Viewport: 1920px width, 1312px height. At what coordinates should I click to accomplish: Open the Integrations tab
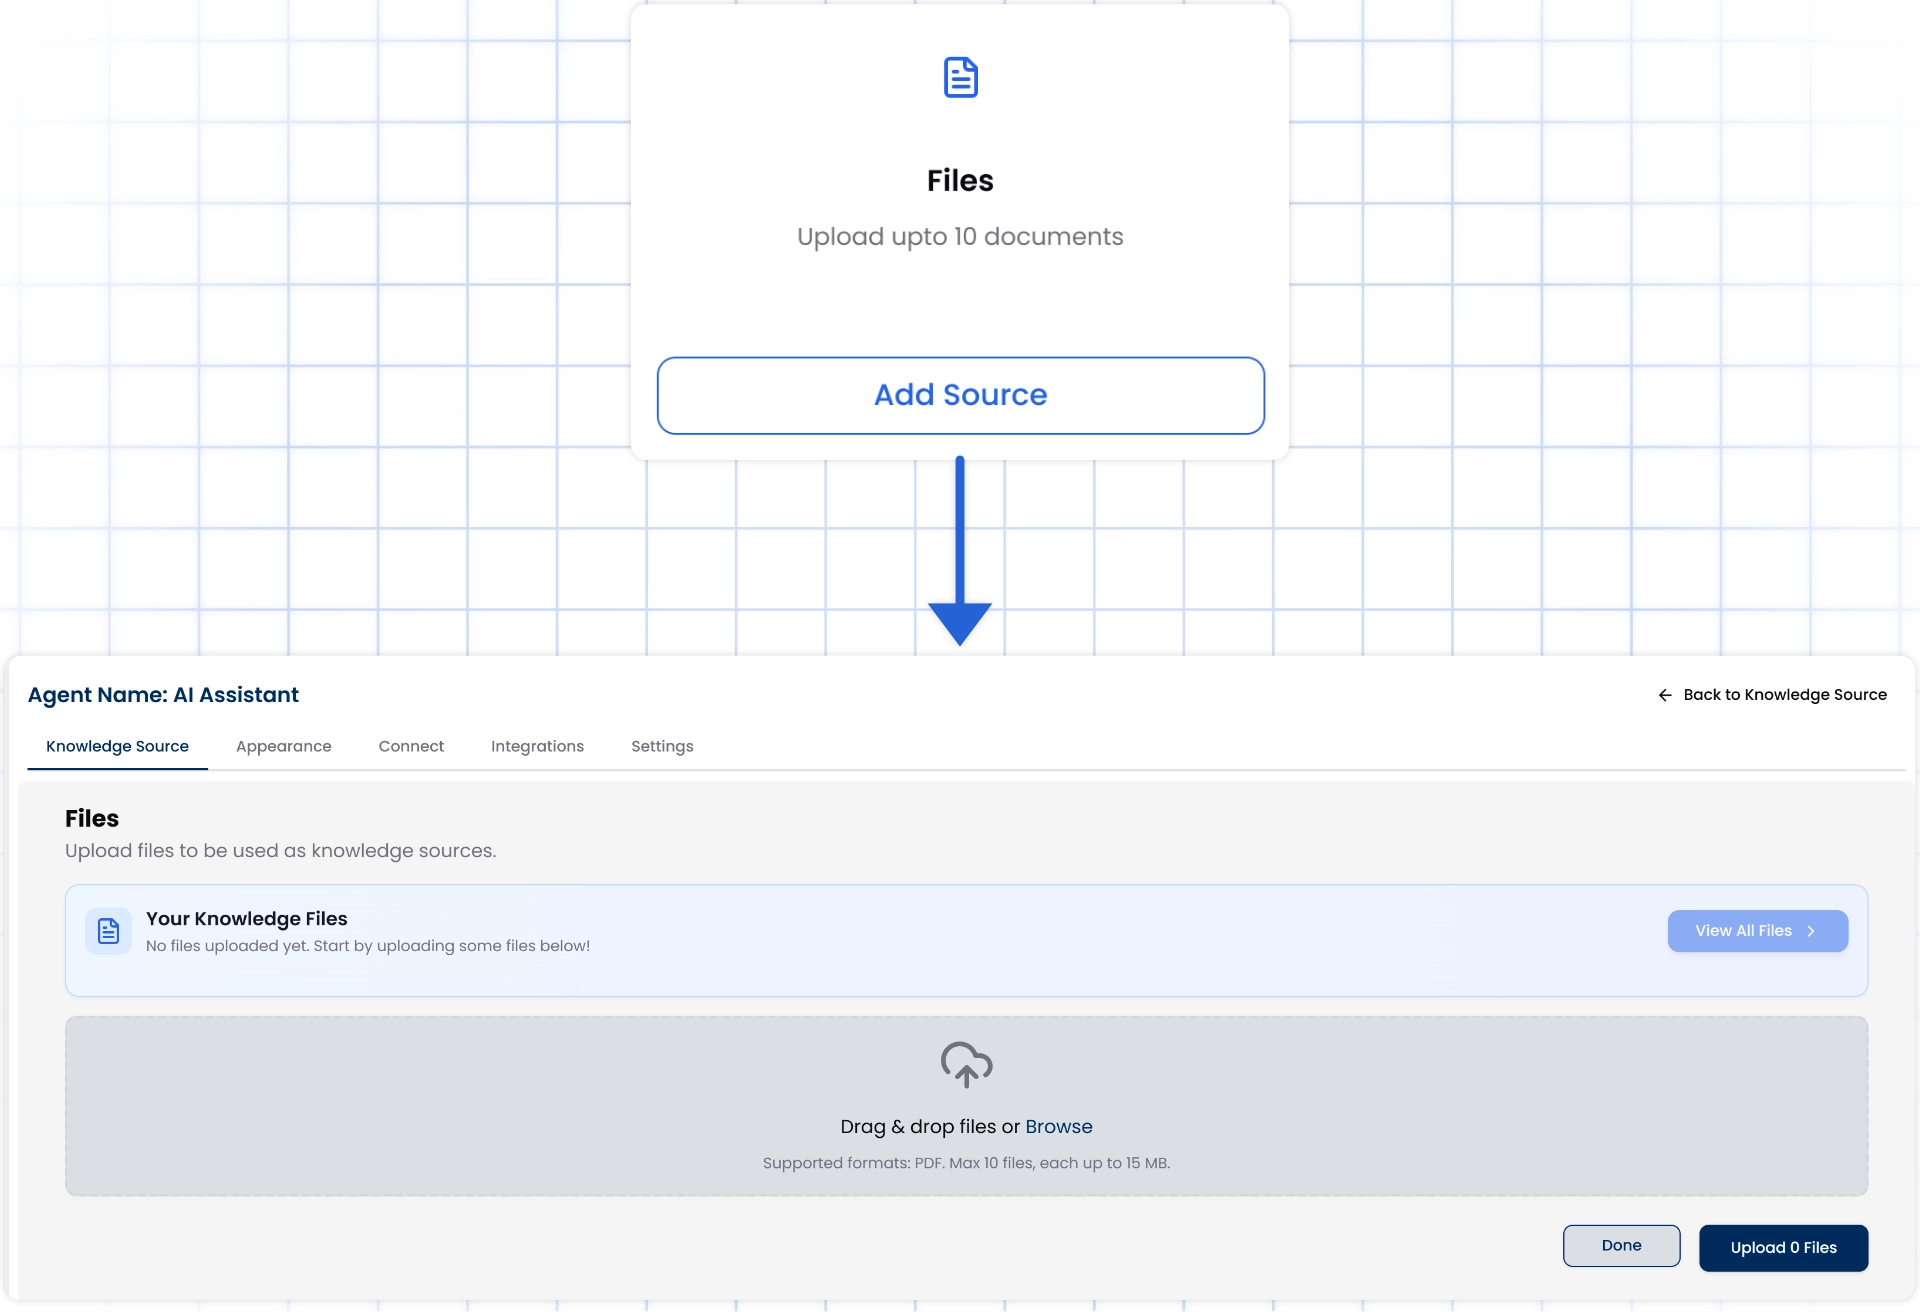537,746
